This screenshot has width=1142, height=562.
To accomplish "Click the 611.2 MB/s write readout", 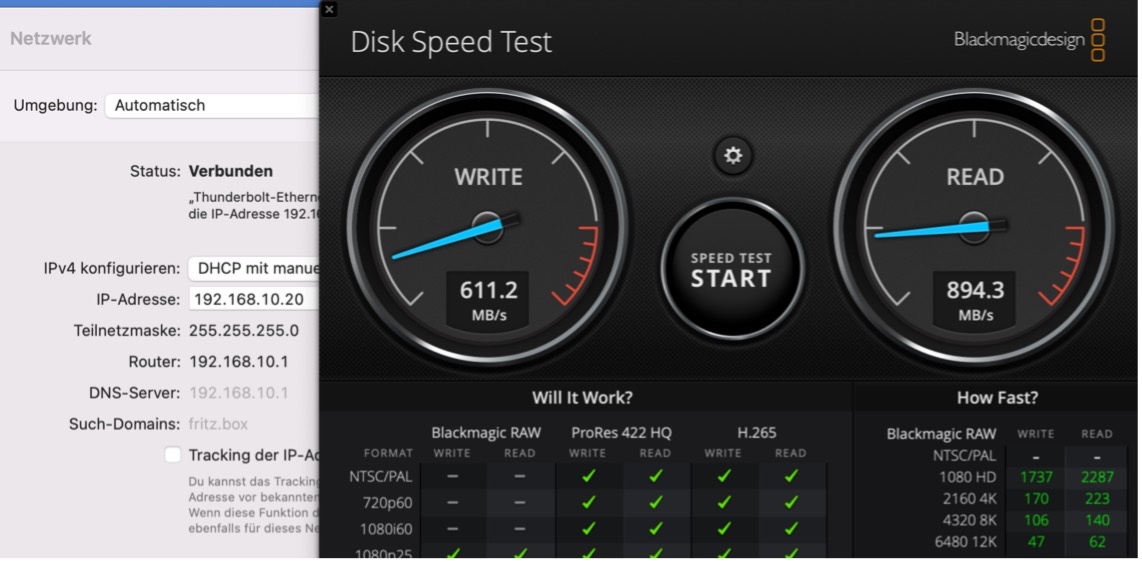I will tap(488, 299).
